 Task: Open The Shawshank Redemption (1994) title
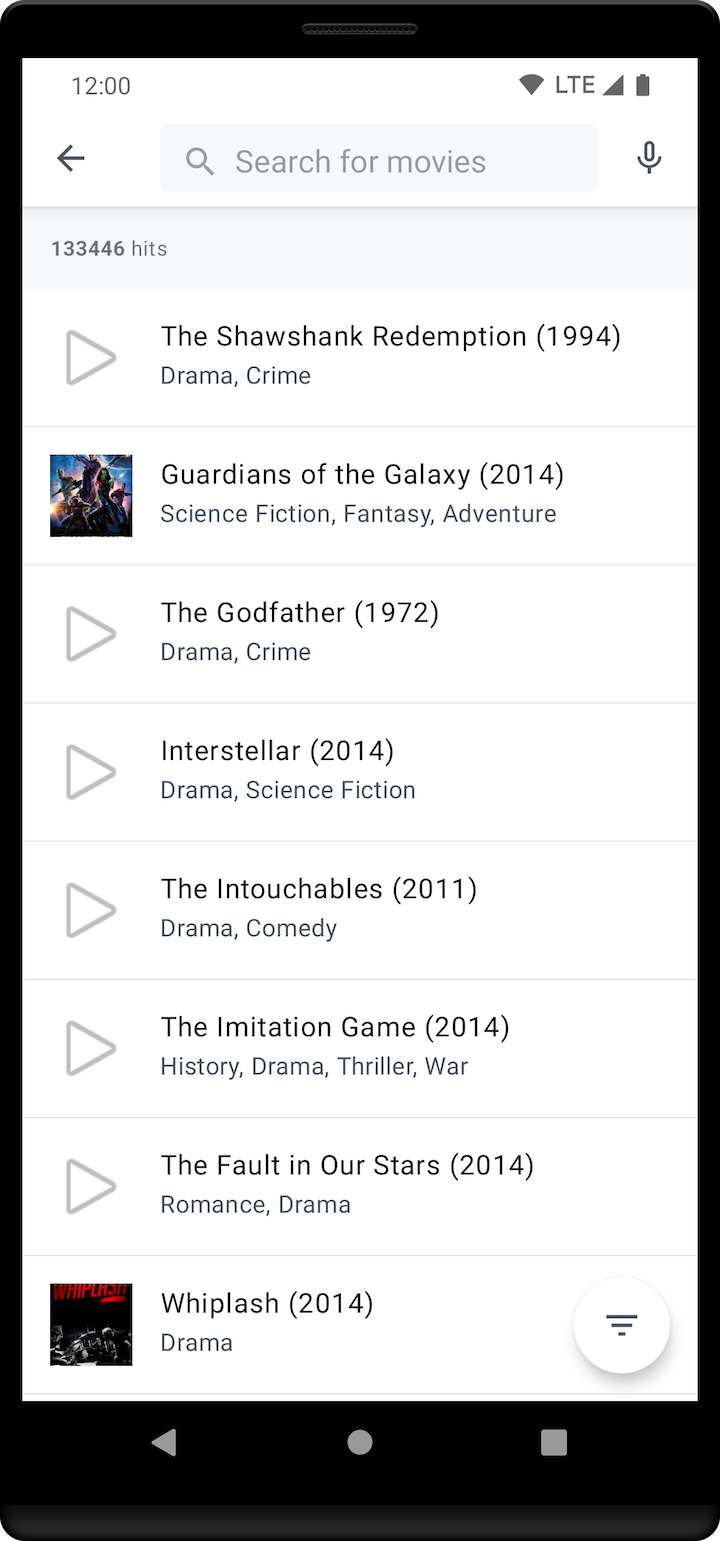point(390,337)
